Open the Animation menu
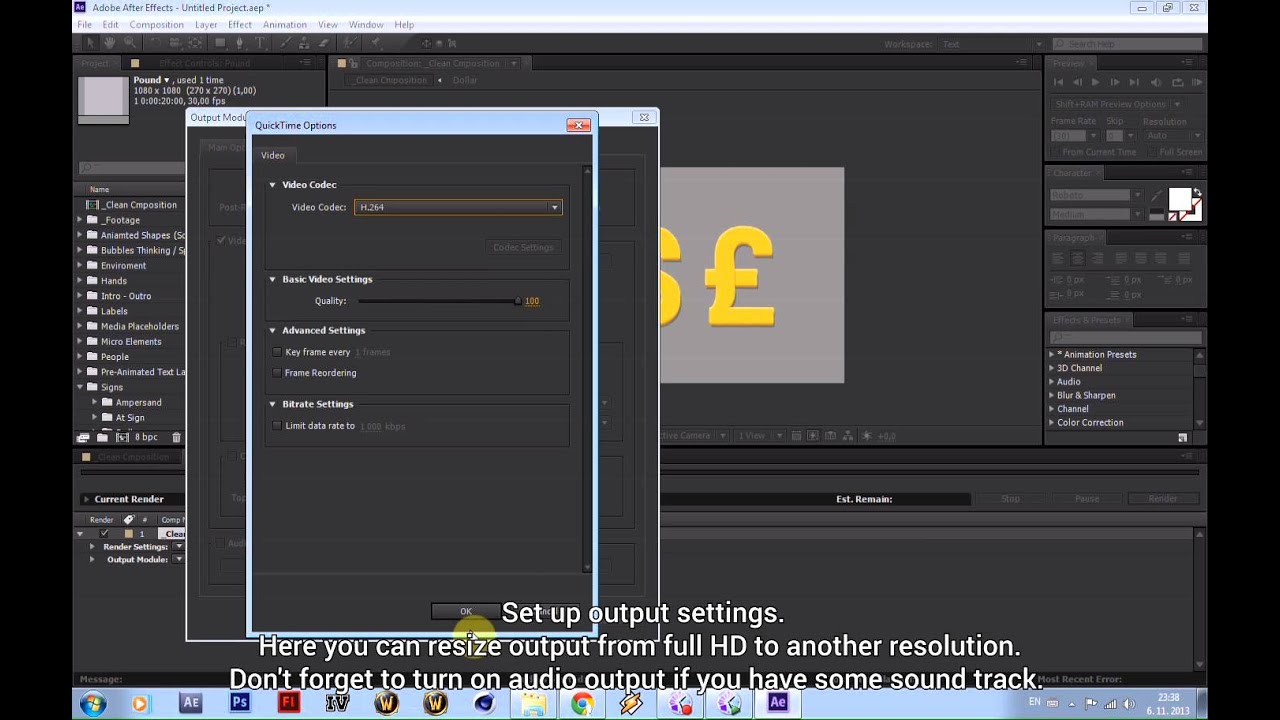Viewport: 1280px width, 720px height. pyautogui.click(x=285, y=24)
